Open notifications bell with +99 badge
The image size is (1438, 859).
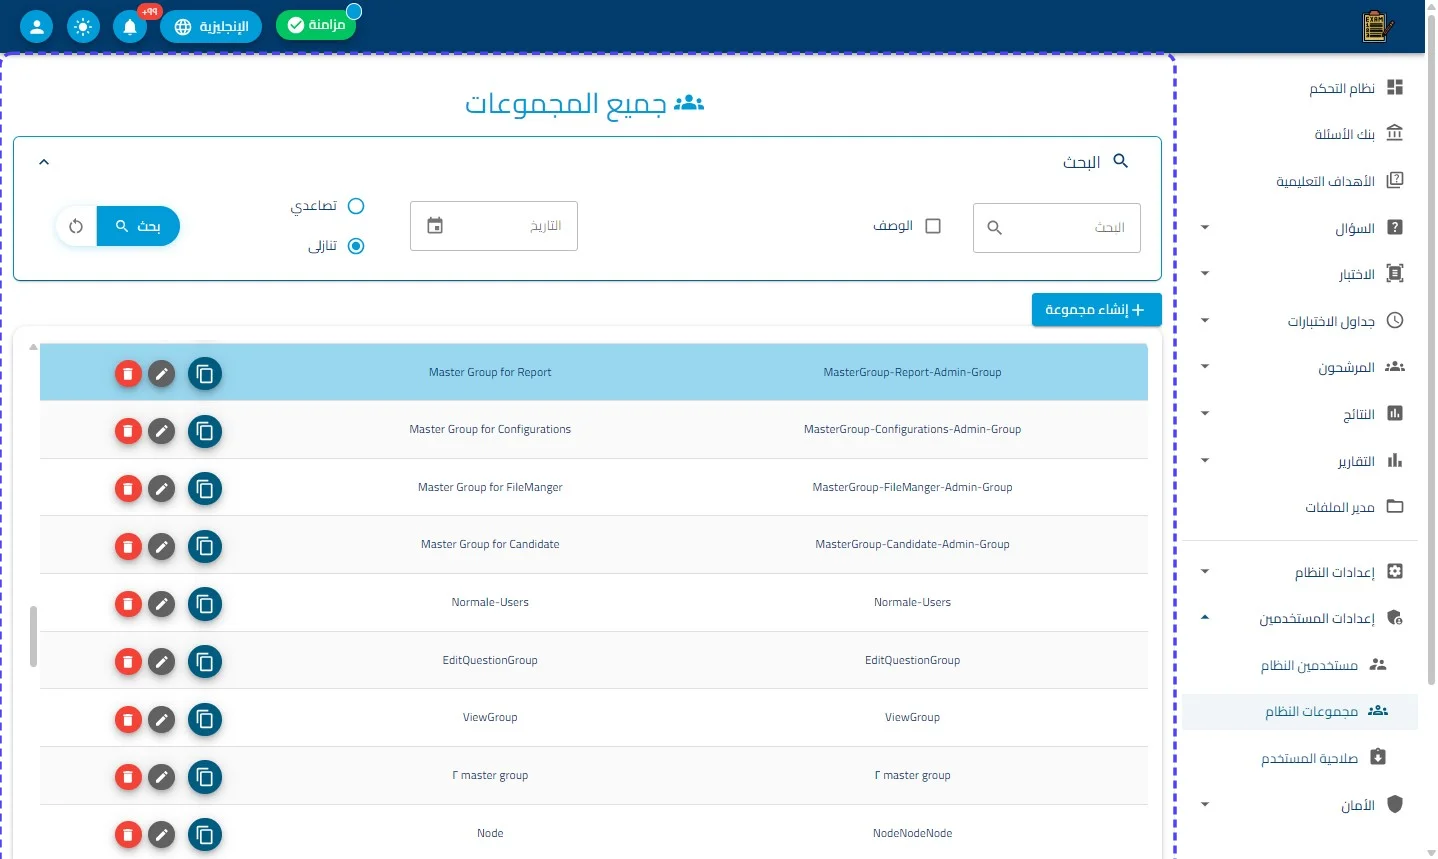pyautogui.click(x=130, y=26)
